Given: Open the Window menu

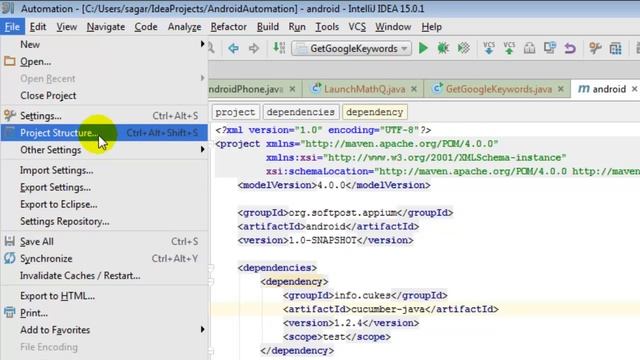Looking at the screenshot, I should coord(393,27).
